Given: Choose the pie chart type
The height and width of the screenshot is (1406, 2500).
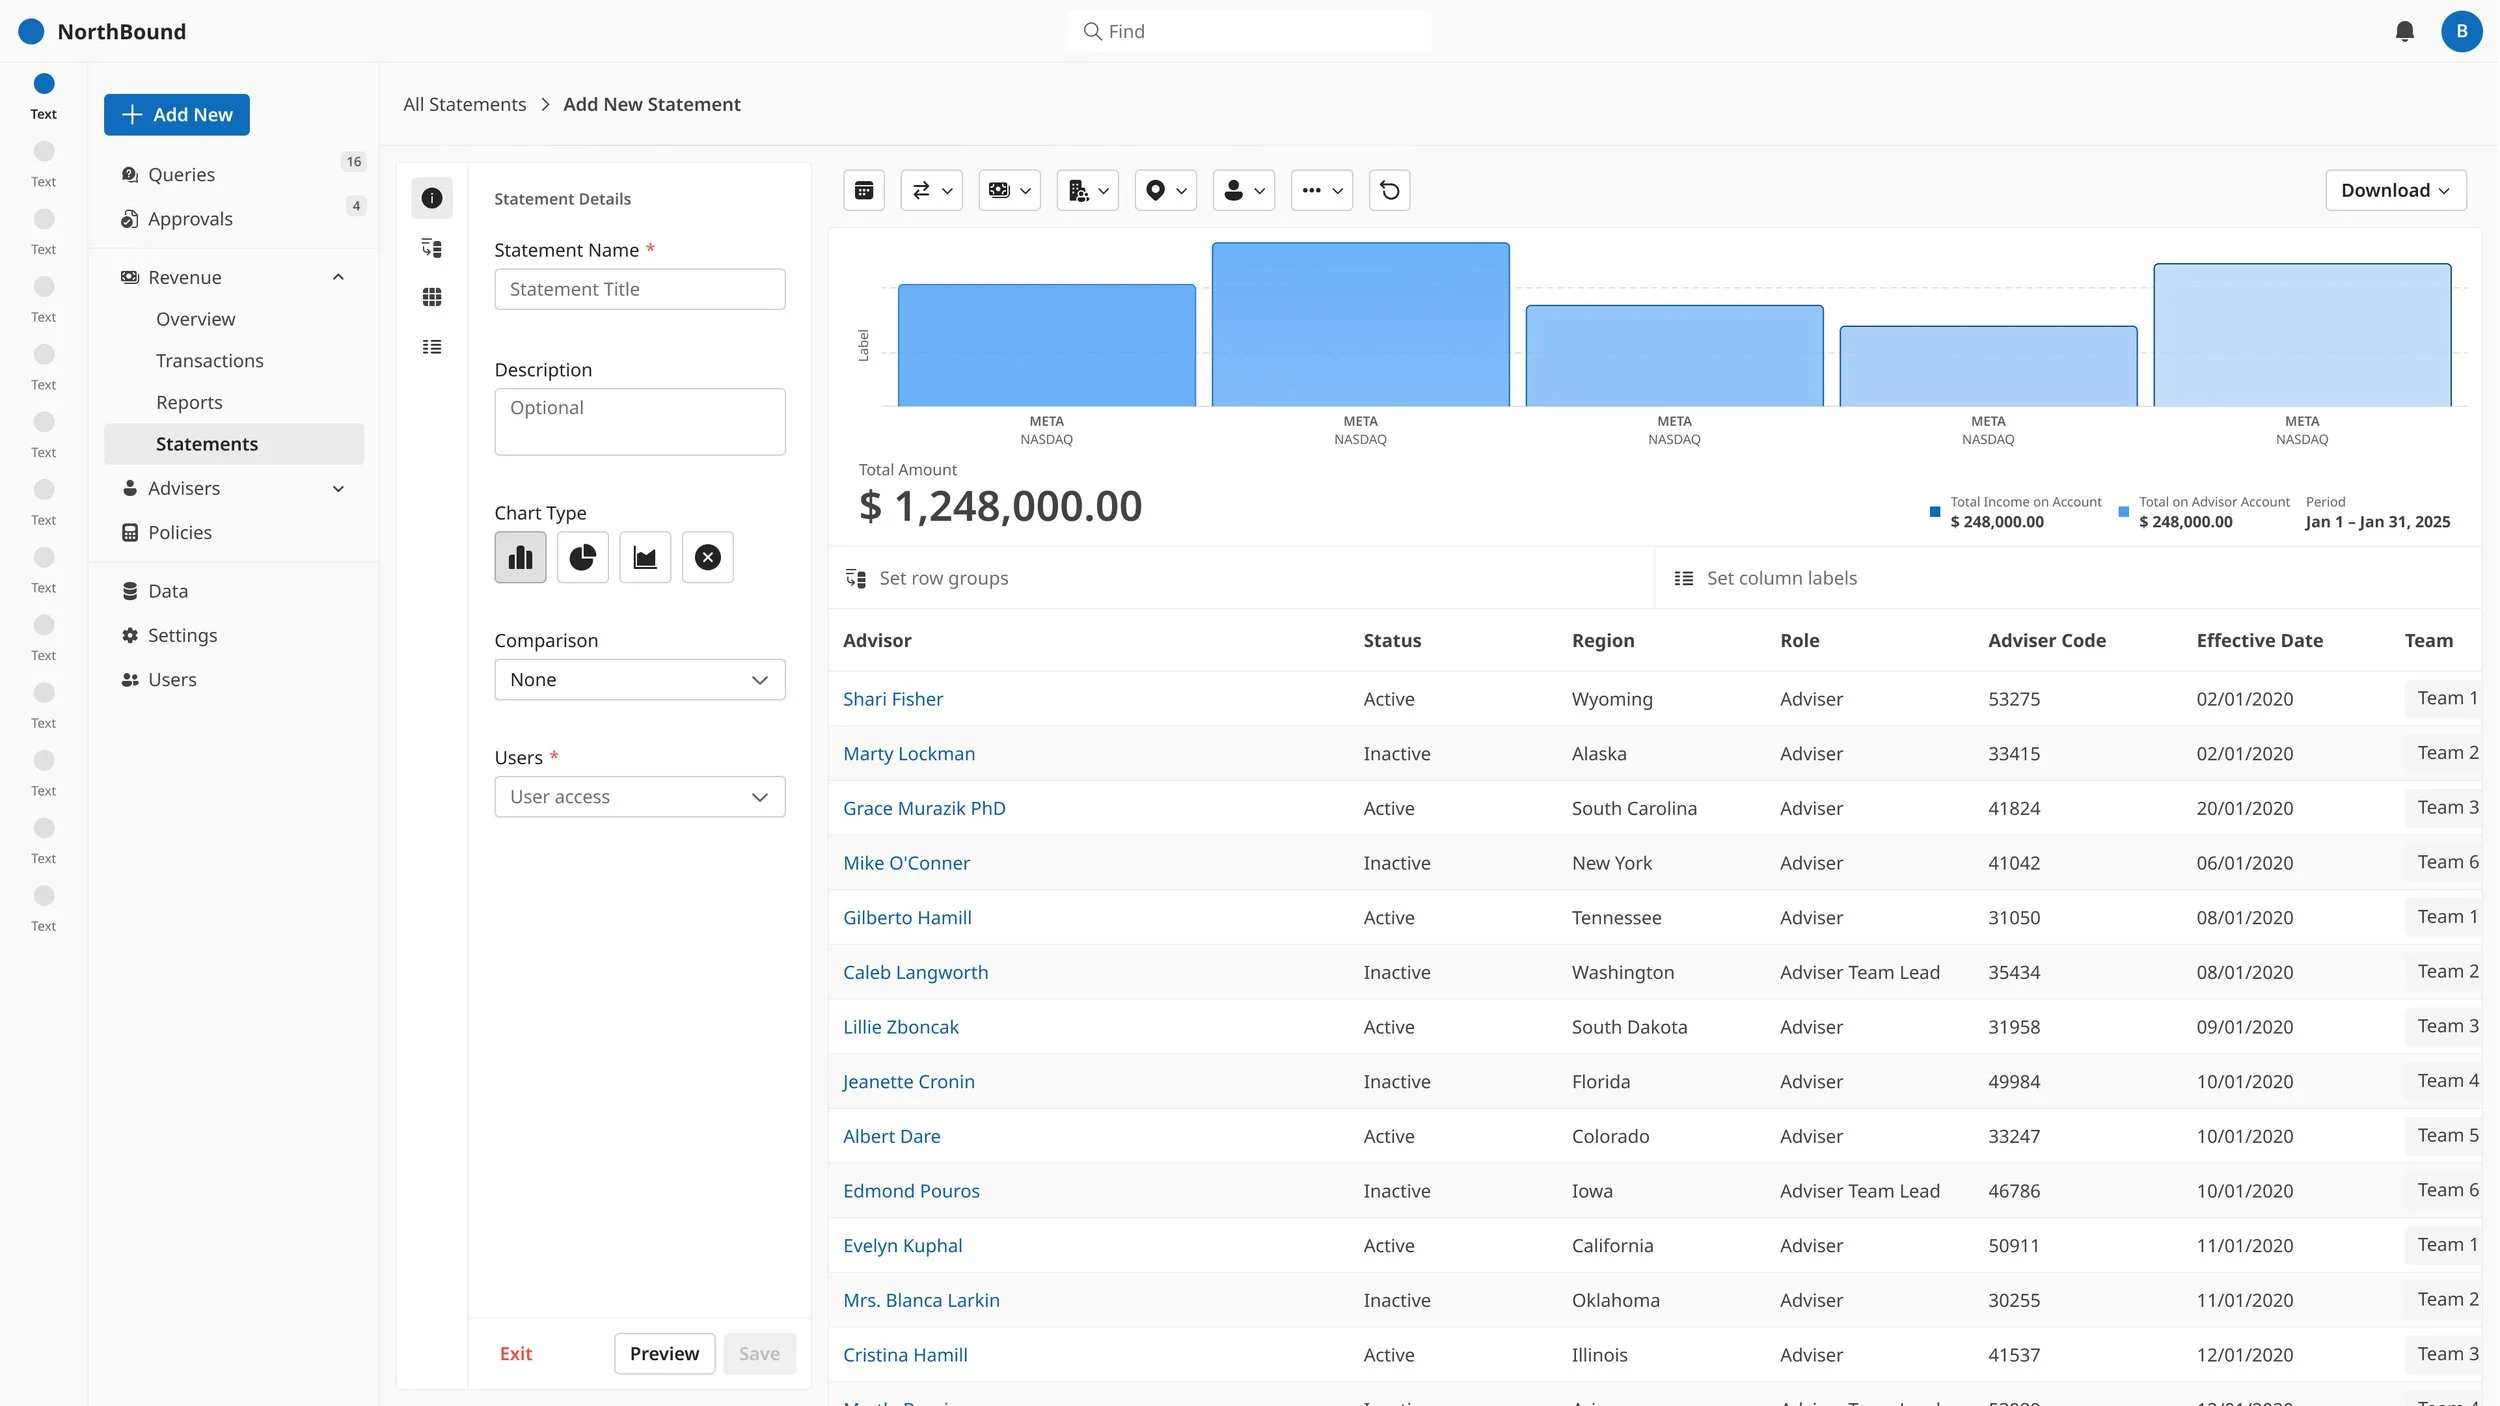Looking at the screenshot, I should (x=582, y=557).
